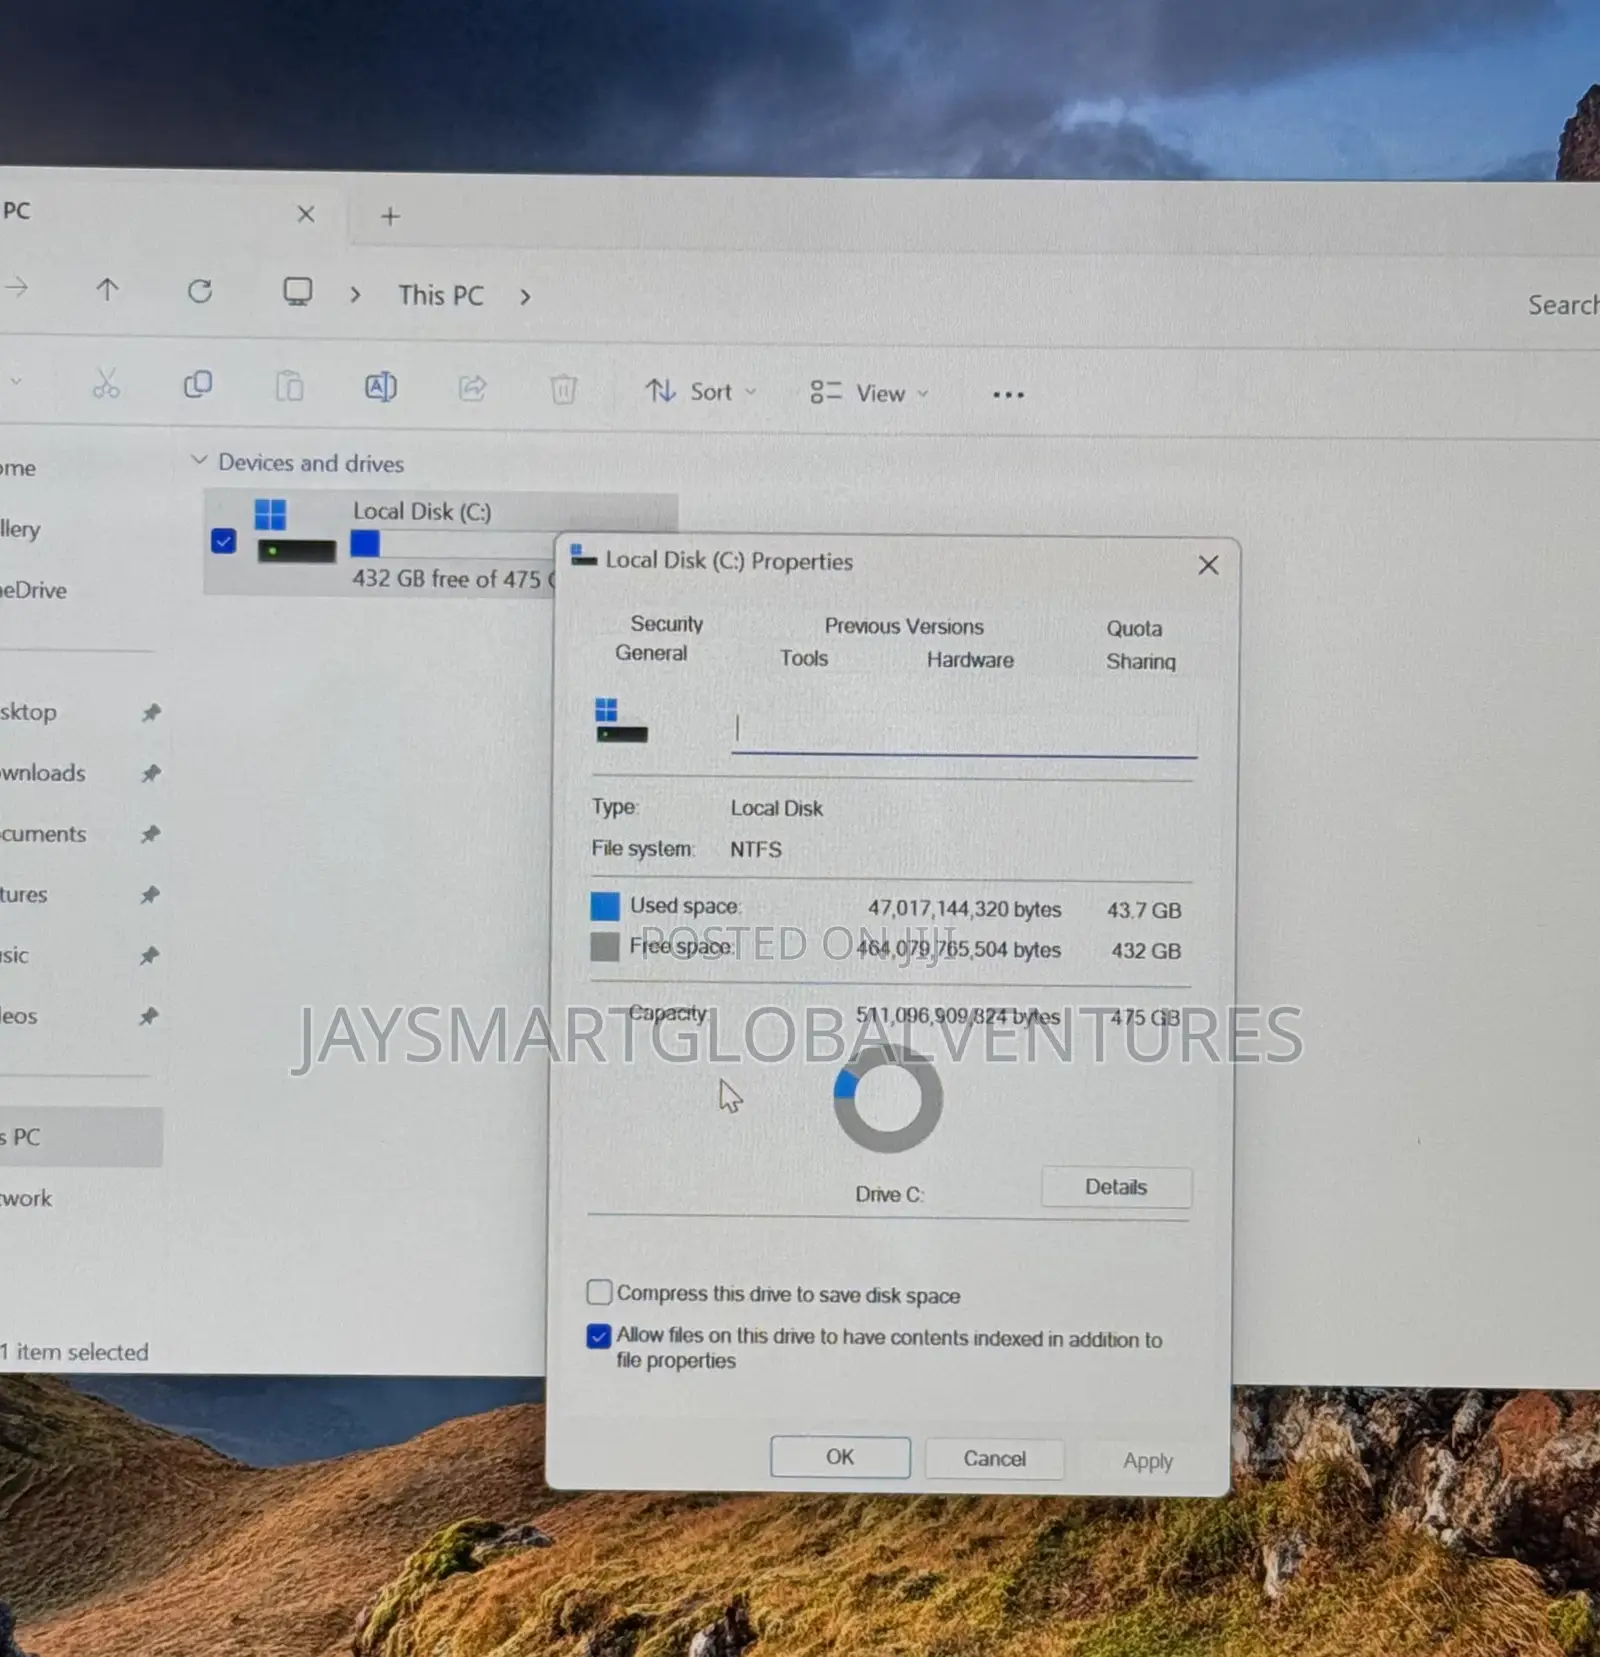The height and width of the screenshot is (1657, 1600).
Task: Click the Rename icon in toolbar
Action: tap(380, 387)
